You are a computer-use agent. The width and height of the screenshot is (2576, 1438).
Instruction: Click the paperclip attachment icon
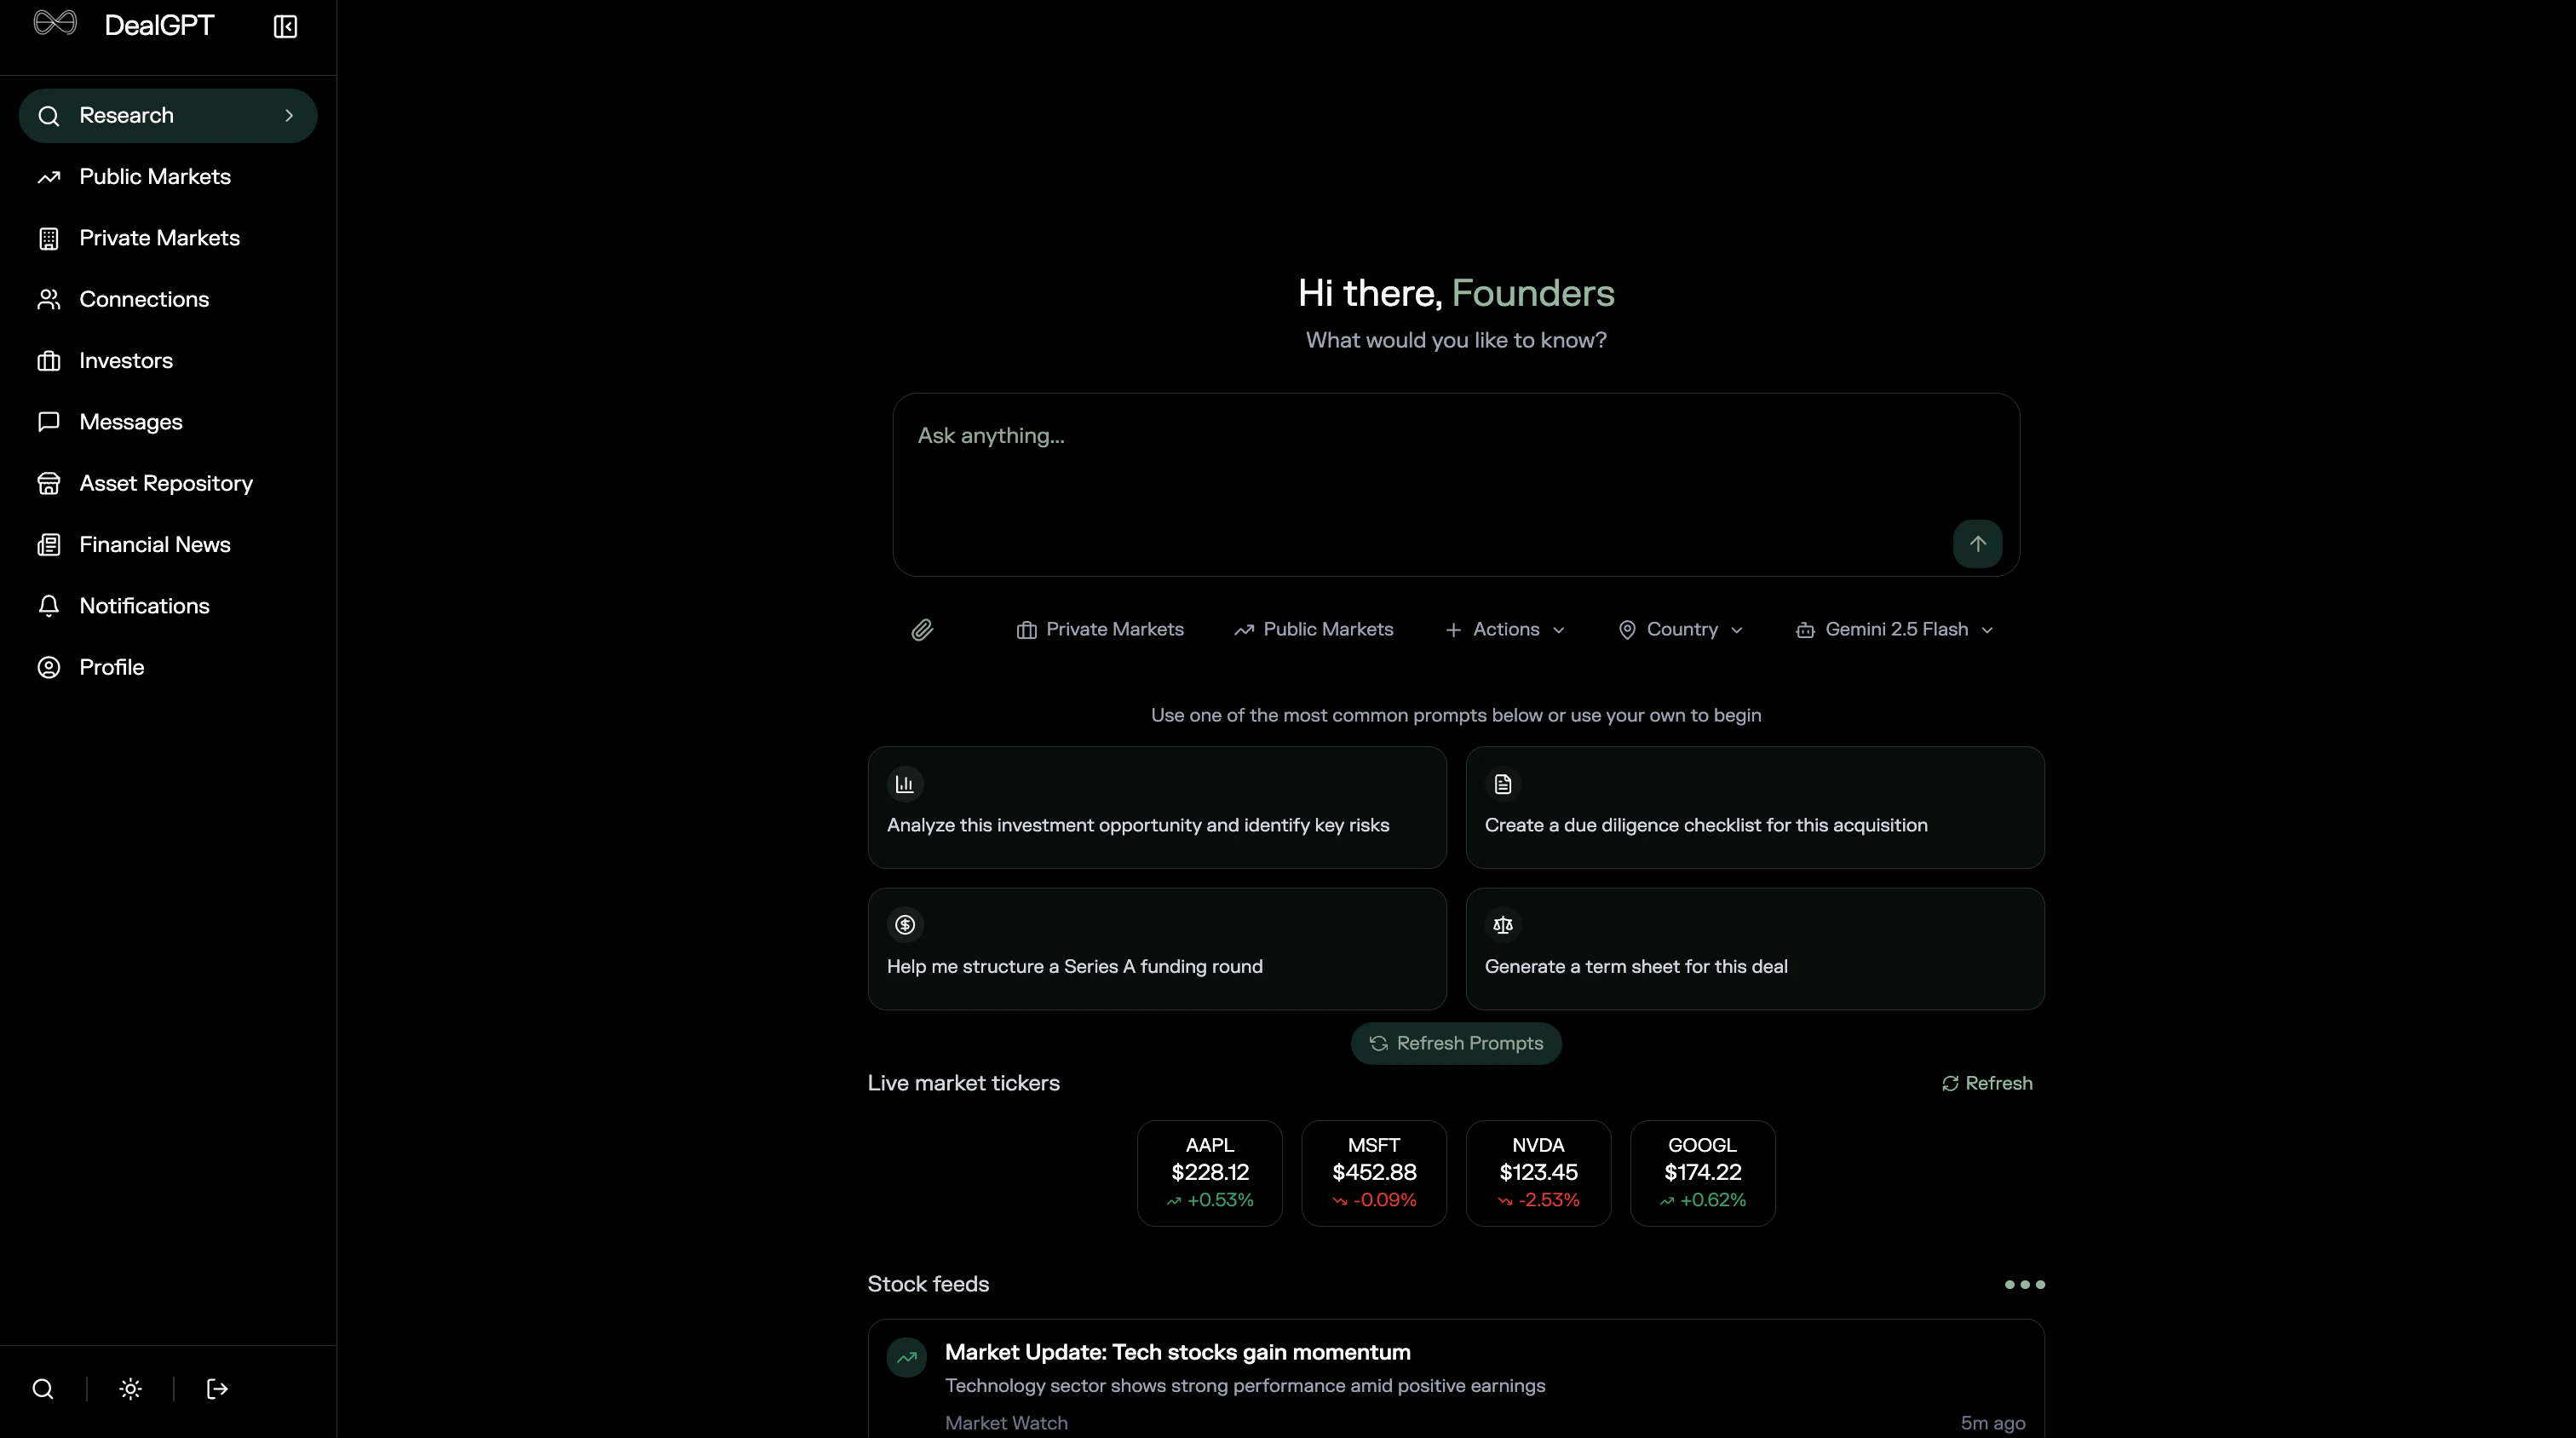922,629
